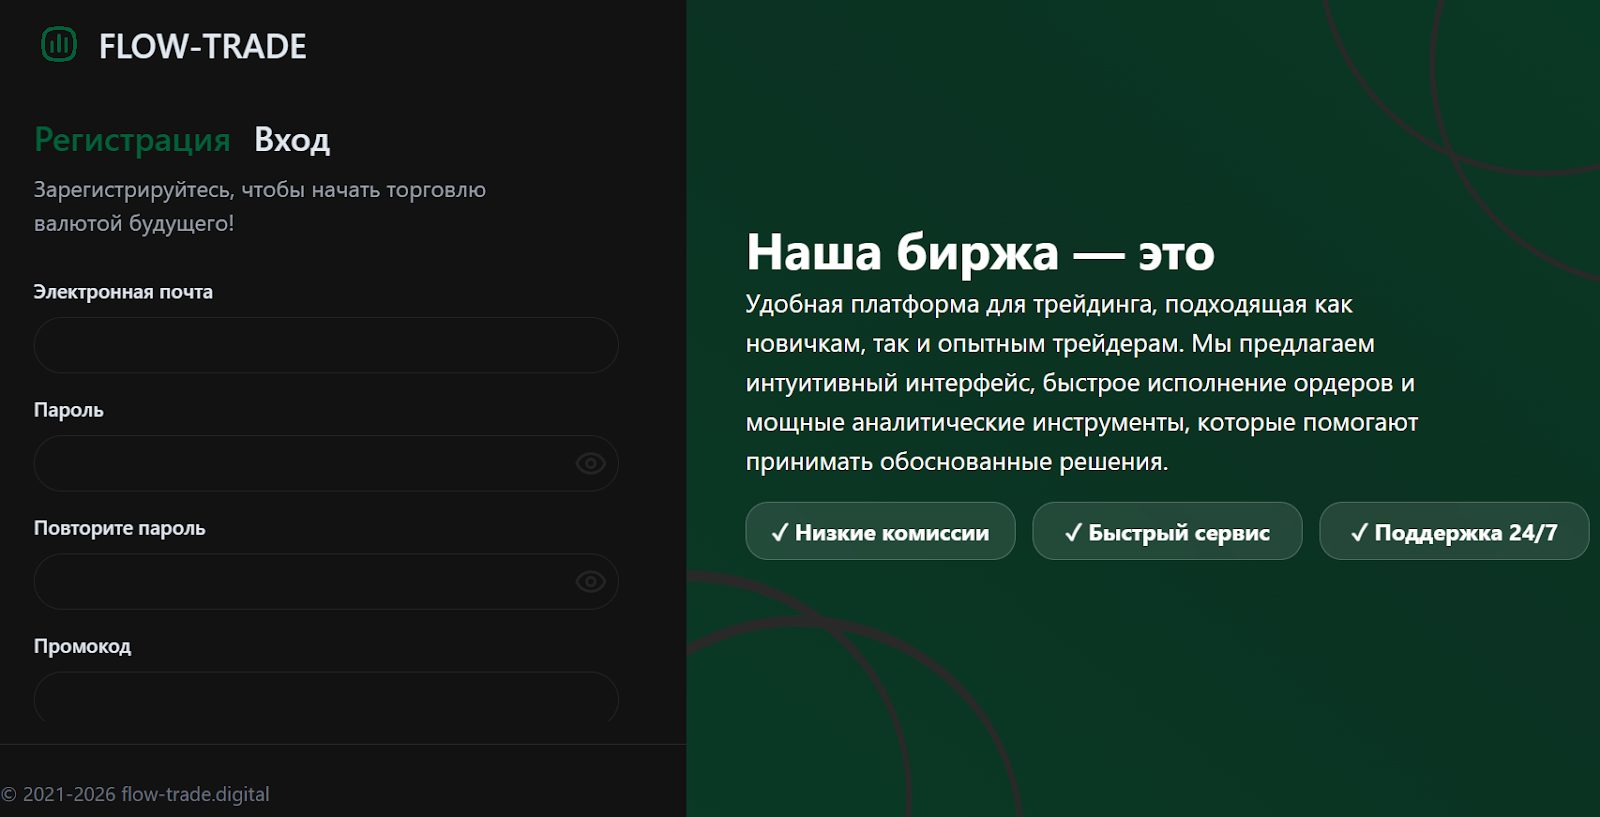
Task: Click the Быстрый сервис badge
Action: pos(1167,531)
